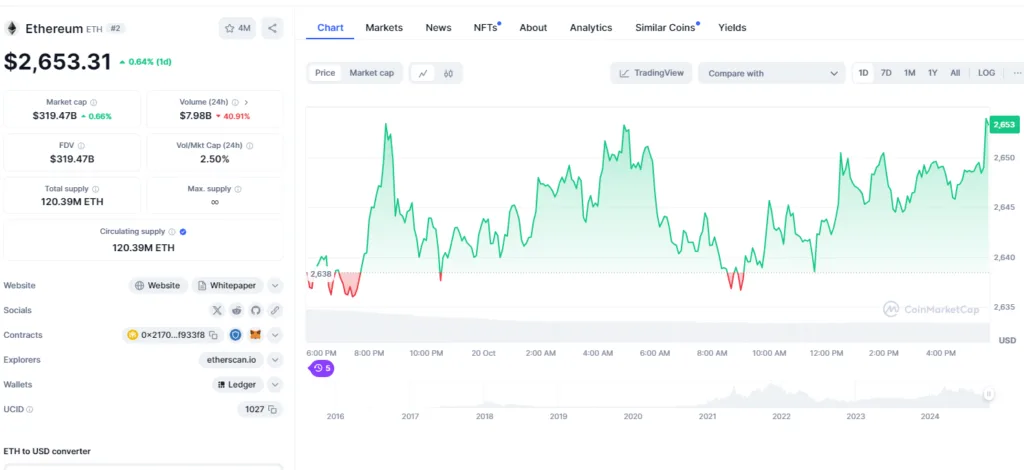1024x470 pixels.
Task: Set chart range to 1Y
Action: click(x=933, y=73)
